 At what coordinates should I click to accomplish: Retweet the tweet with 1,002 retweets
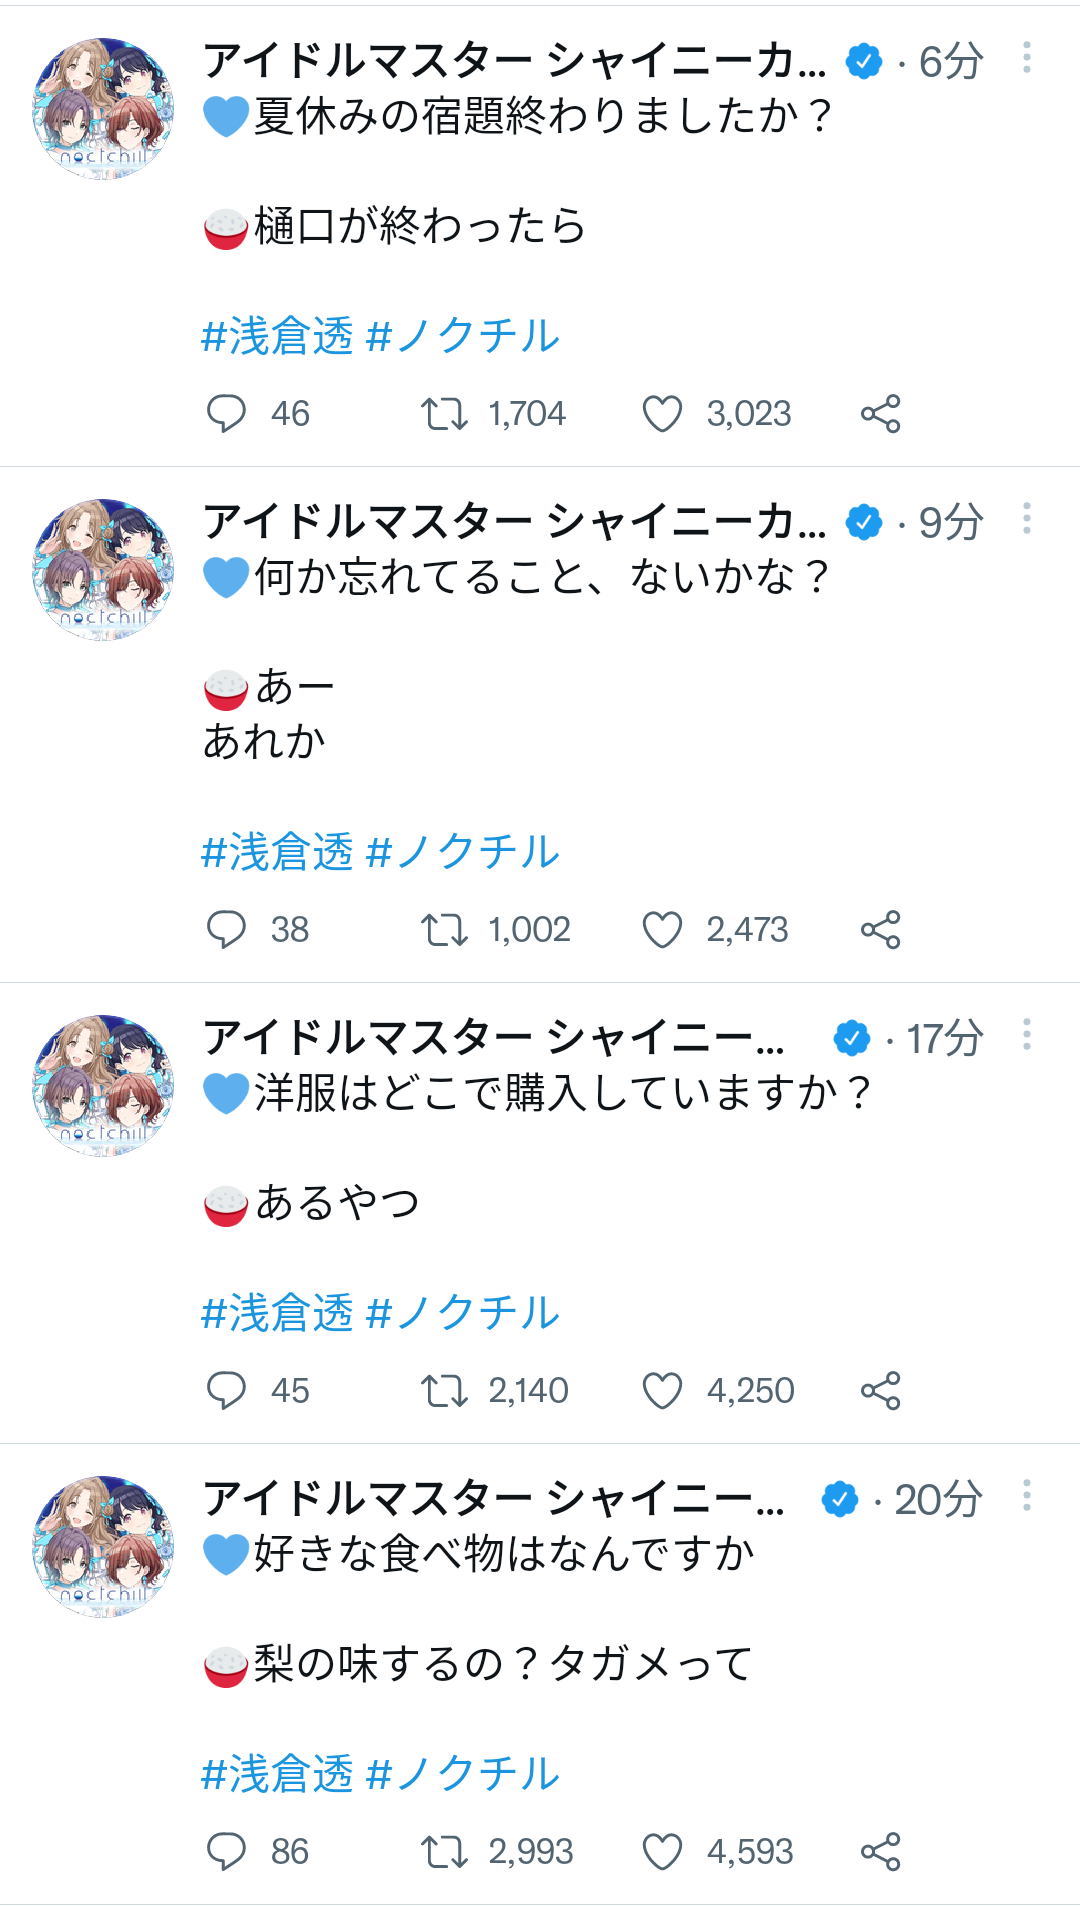[x=444, y=929]
